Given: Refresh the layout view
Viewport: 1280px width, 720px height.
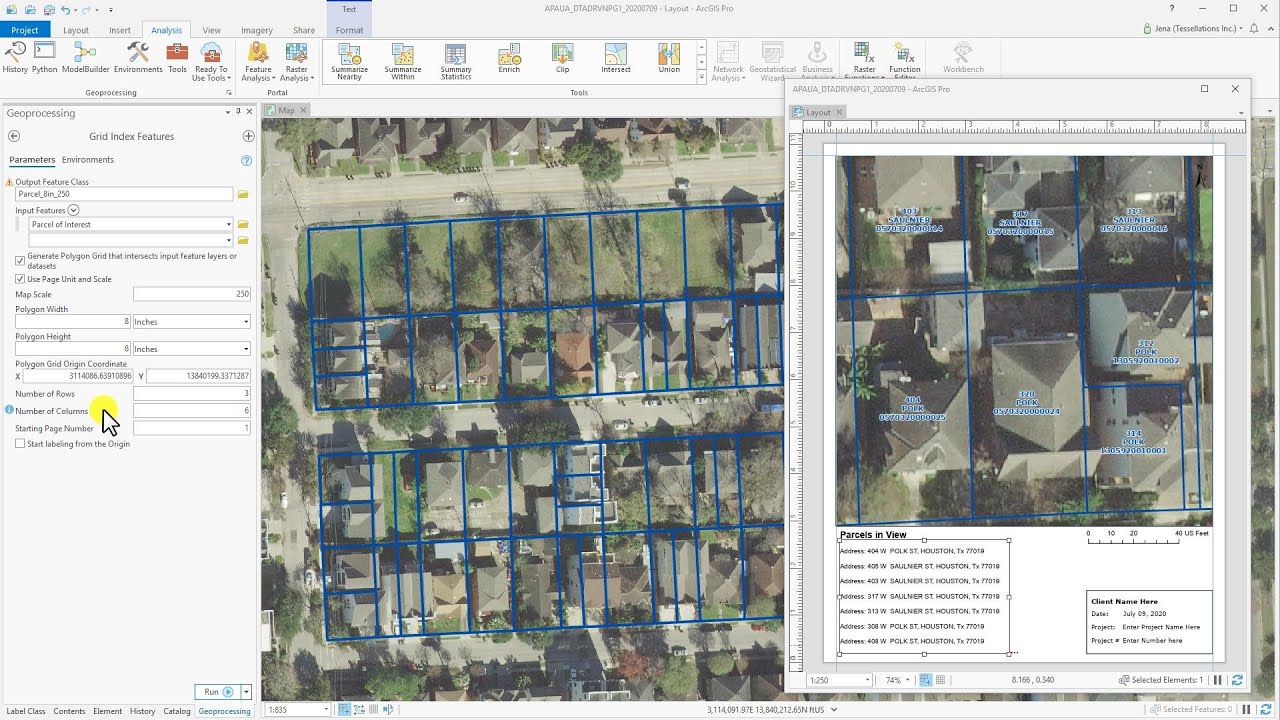Looking at the screenshot, I should pos(1237,680).
